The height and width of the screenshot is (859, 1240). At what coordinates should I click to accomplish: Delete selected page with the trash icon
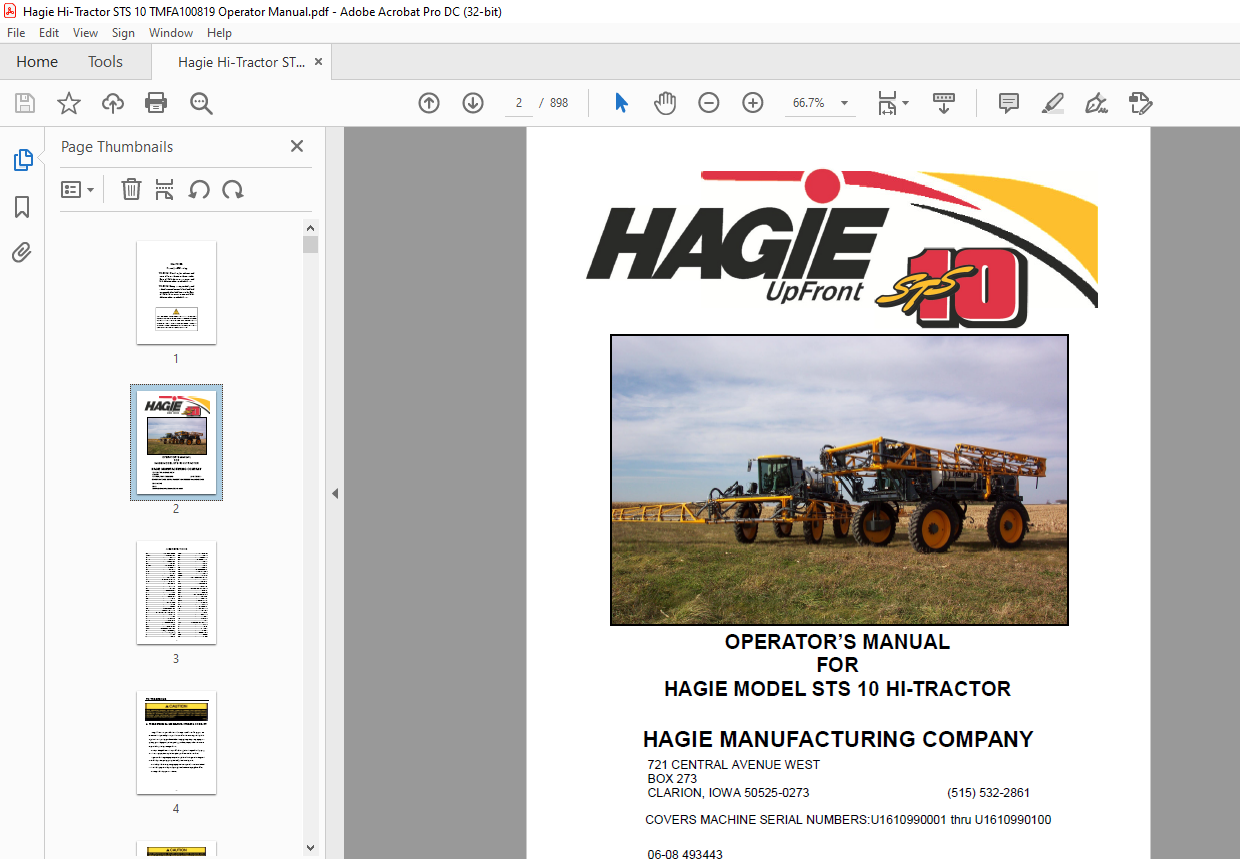[x=131, y=189]
